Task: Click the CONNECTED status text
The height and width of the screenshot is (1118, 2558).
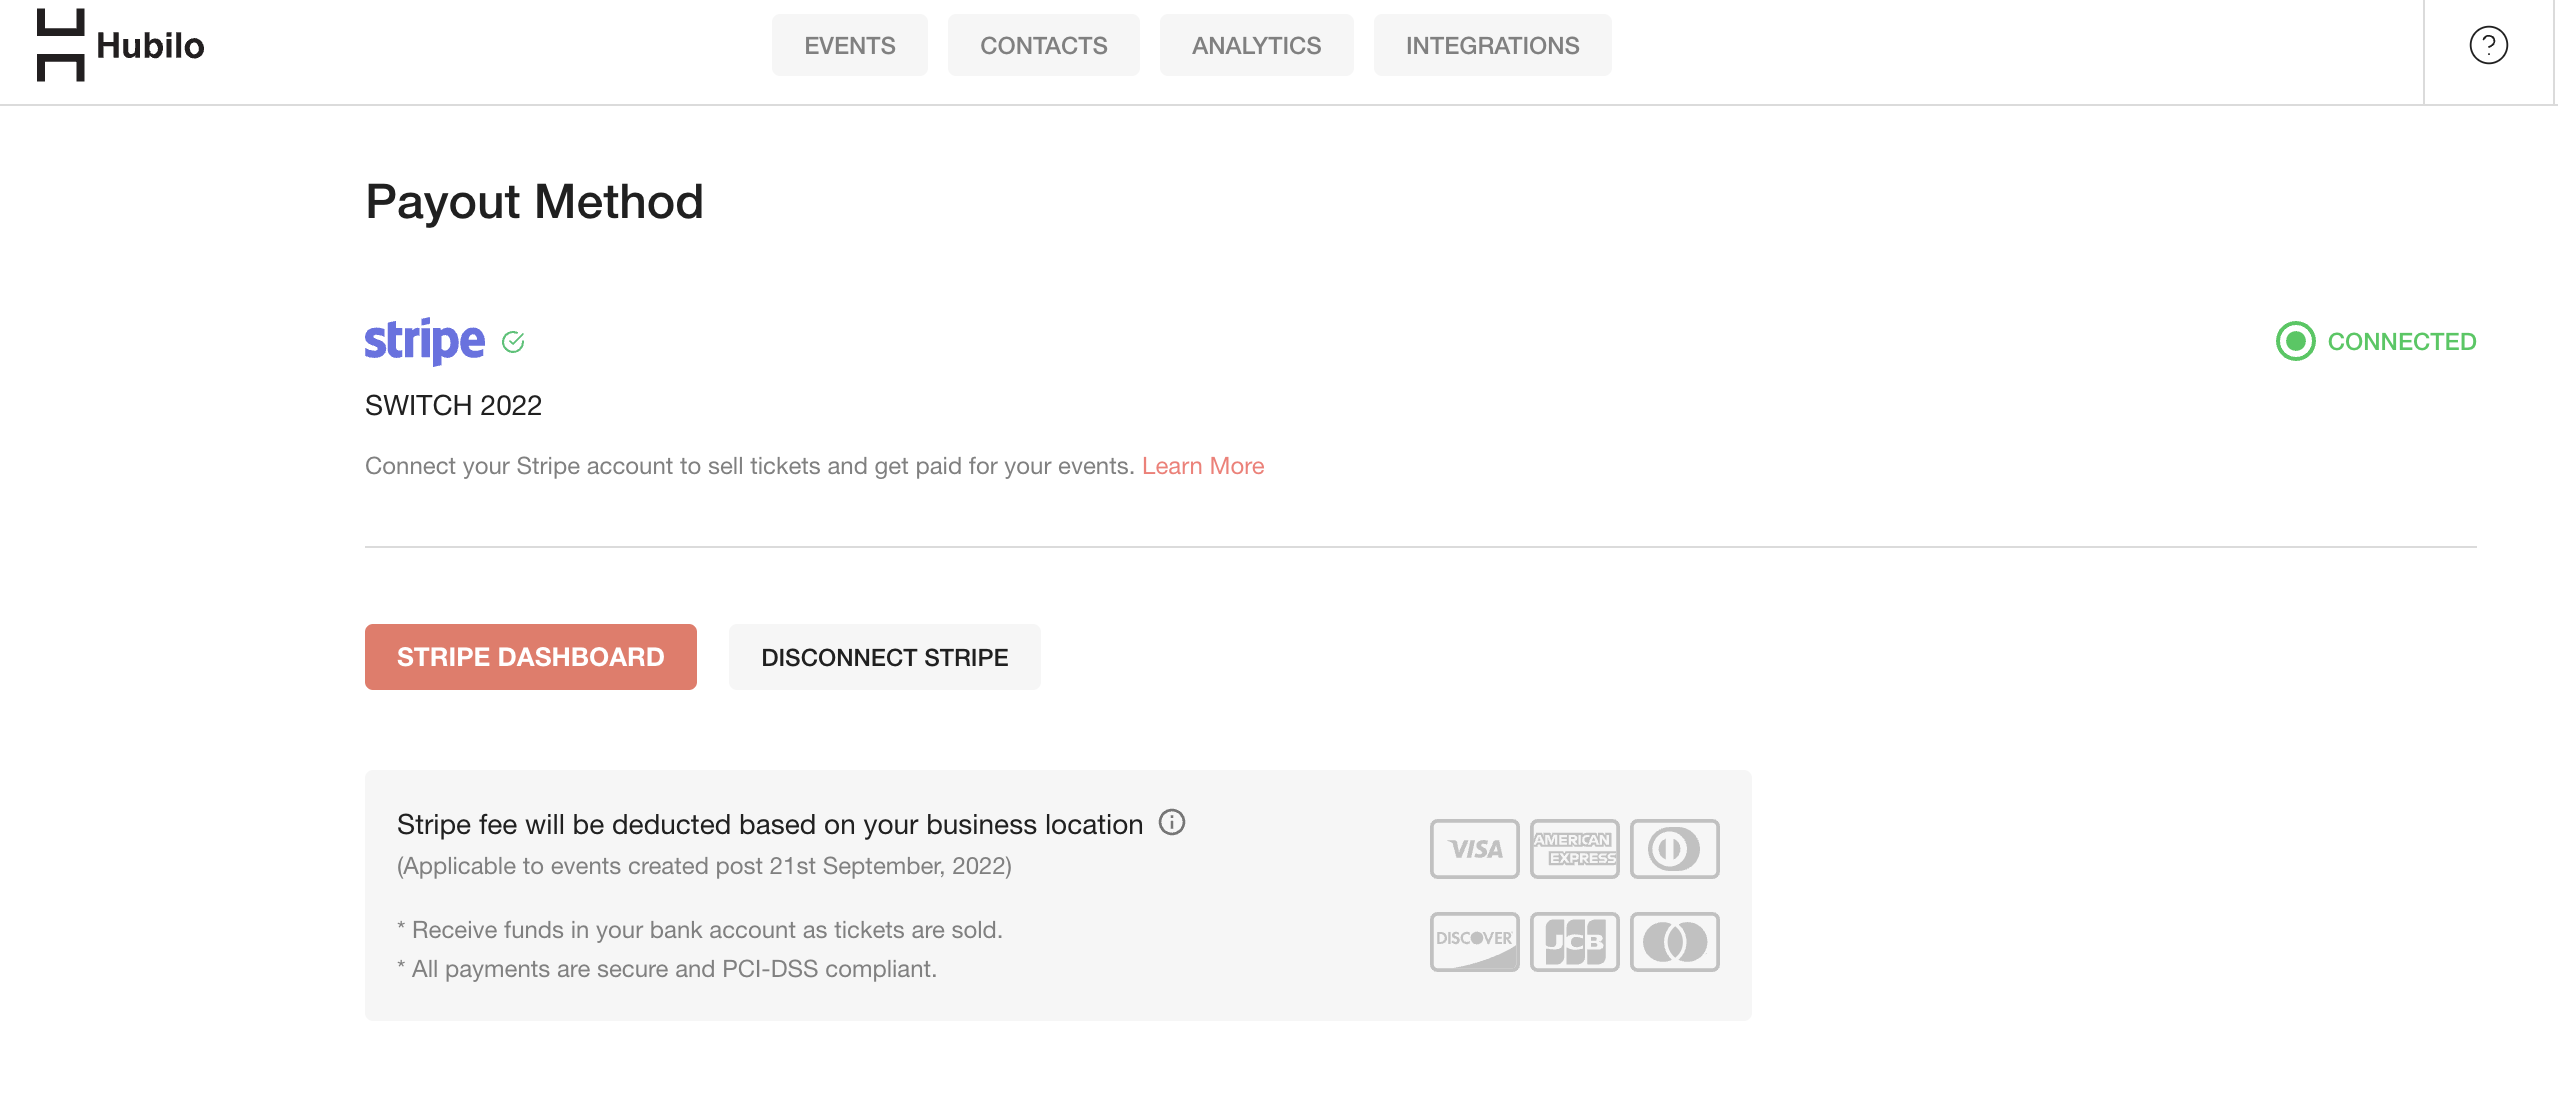Action: [x=2402, y=341]
